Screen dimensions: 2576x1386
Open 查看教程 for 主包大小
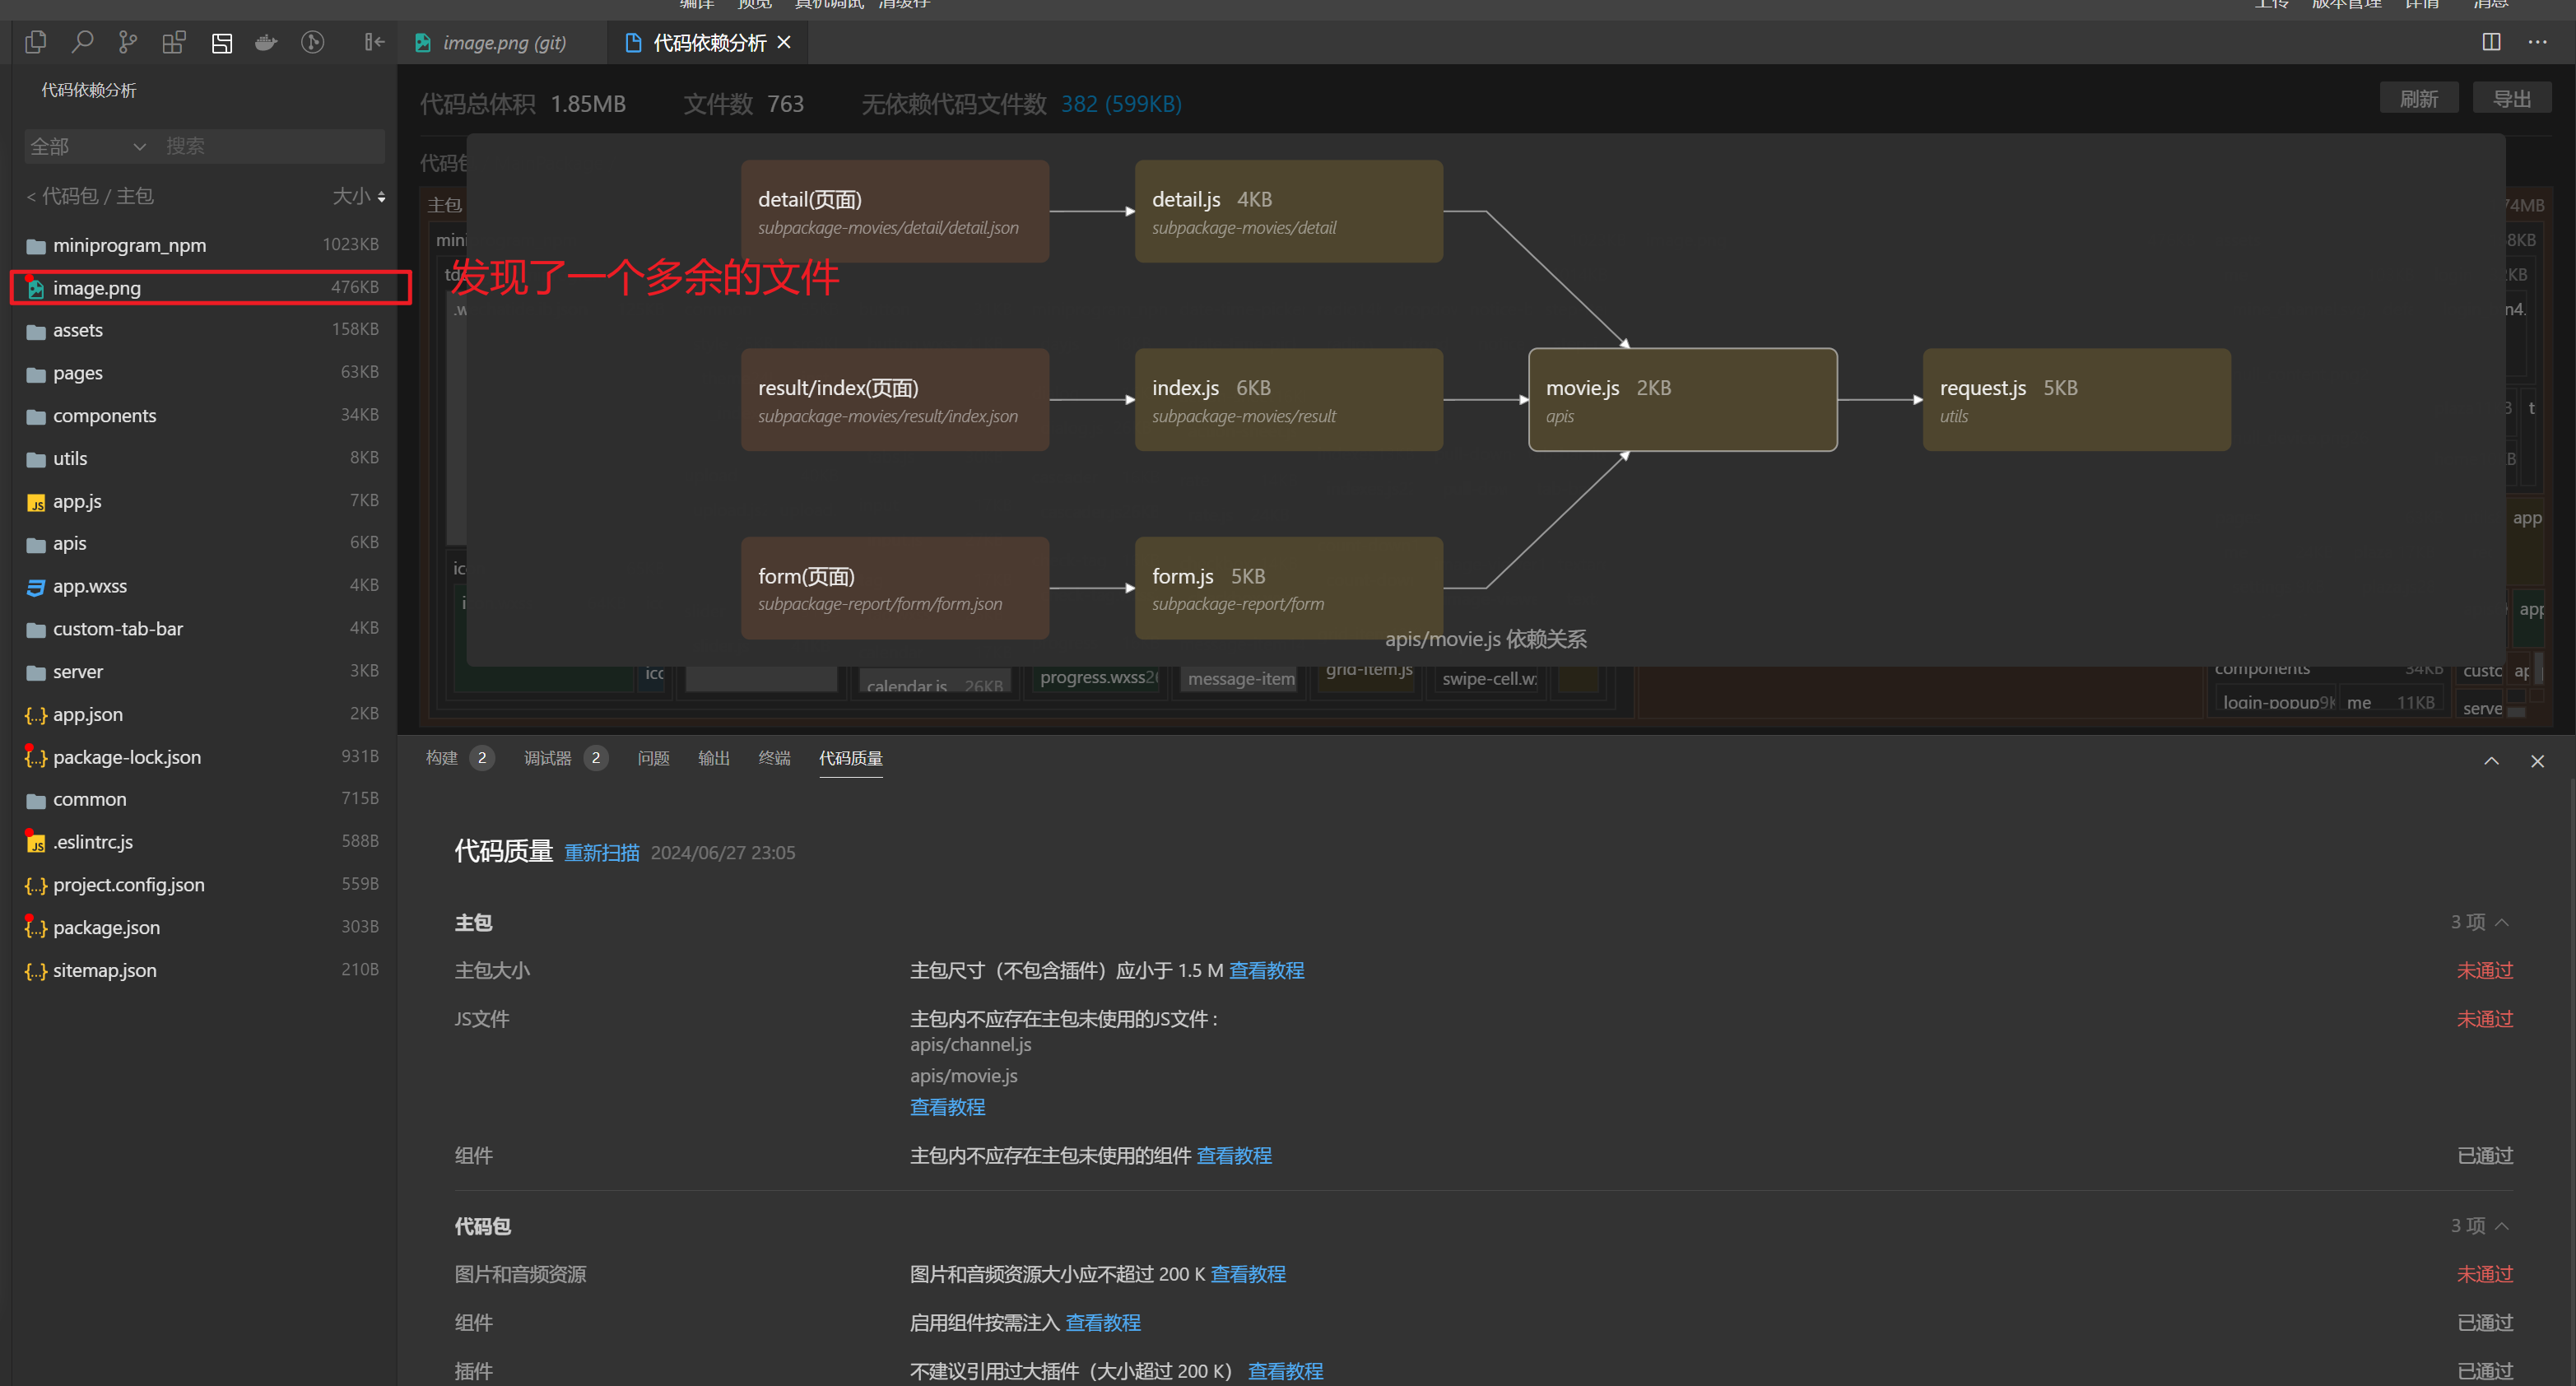click(1266, 970)
